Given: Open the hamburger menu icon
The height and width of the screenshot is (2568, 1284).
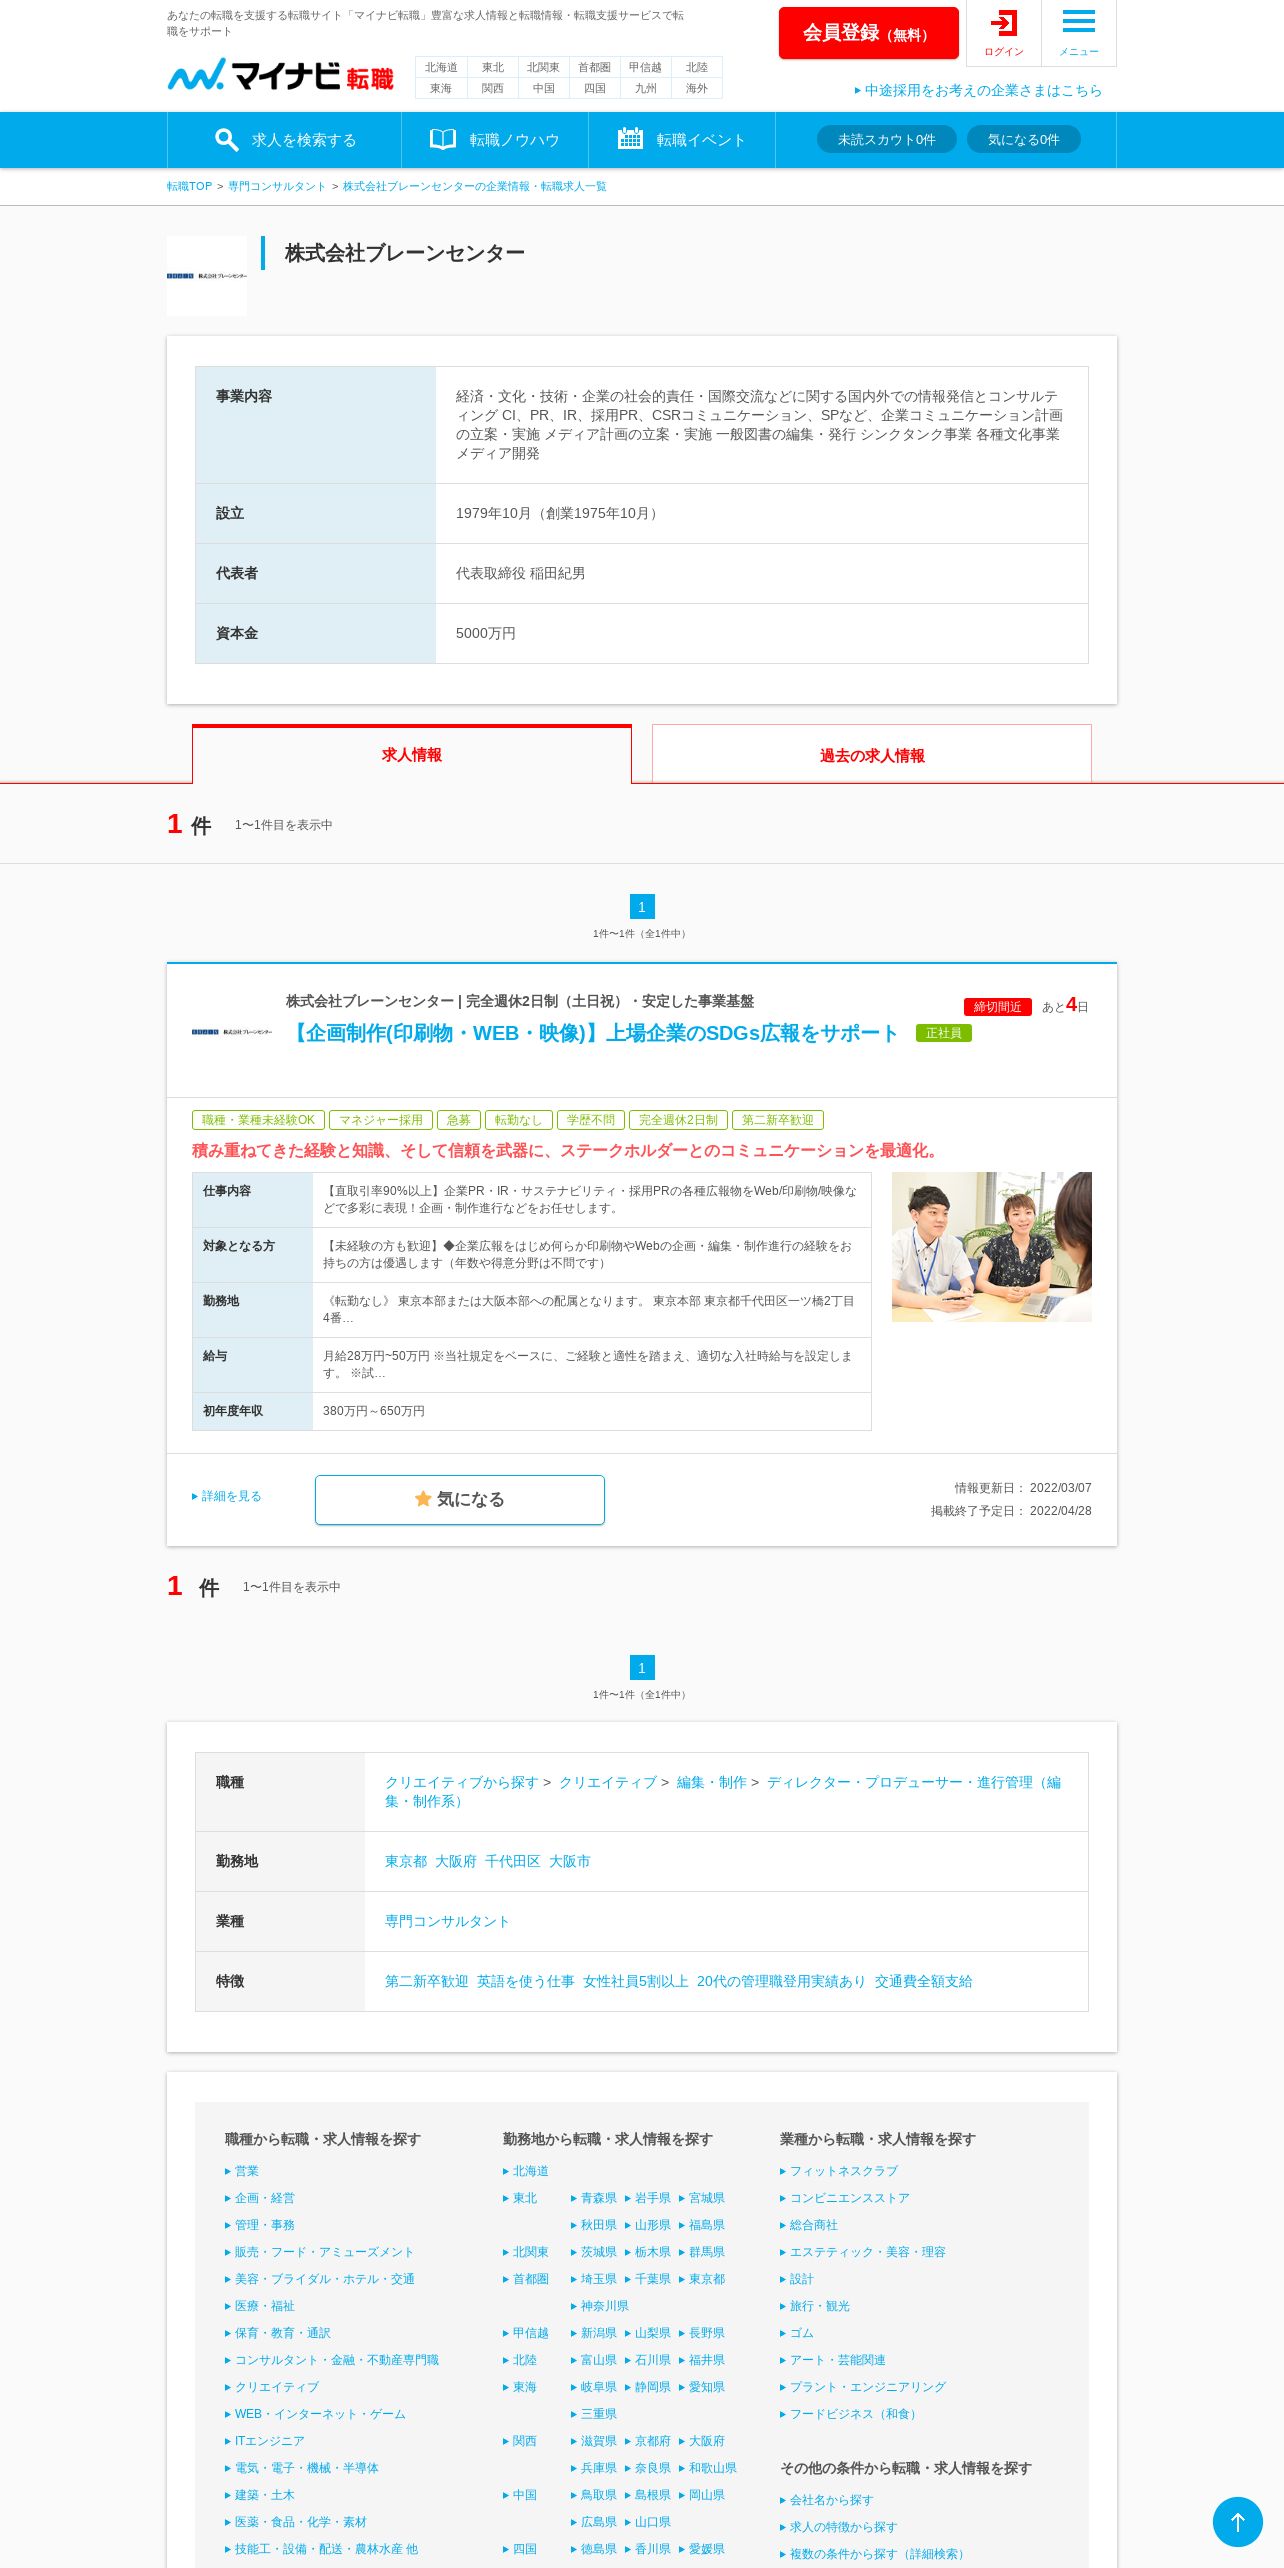Looking at the screenshot, I should [1079, 21].
